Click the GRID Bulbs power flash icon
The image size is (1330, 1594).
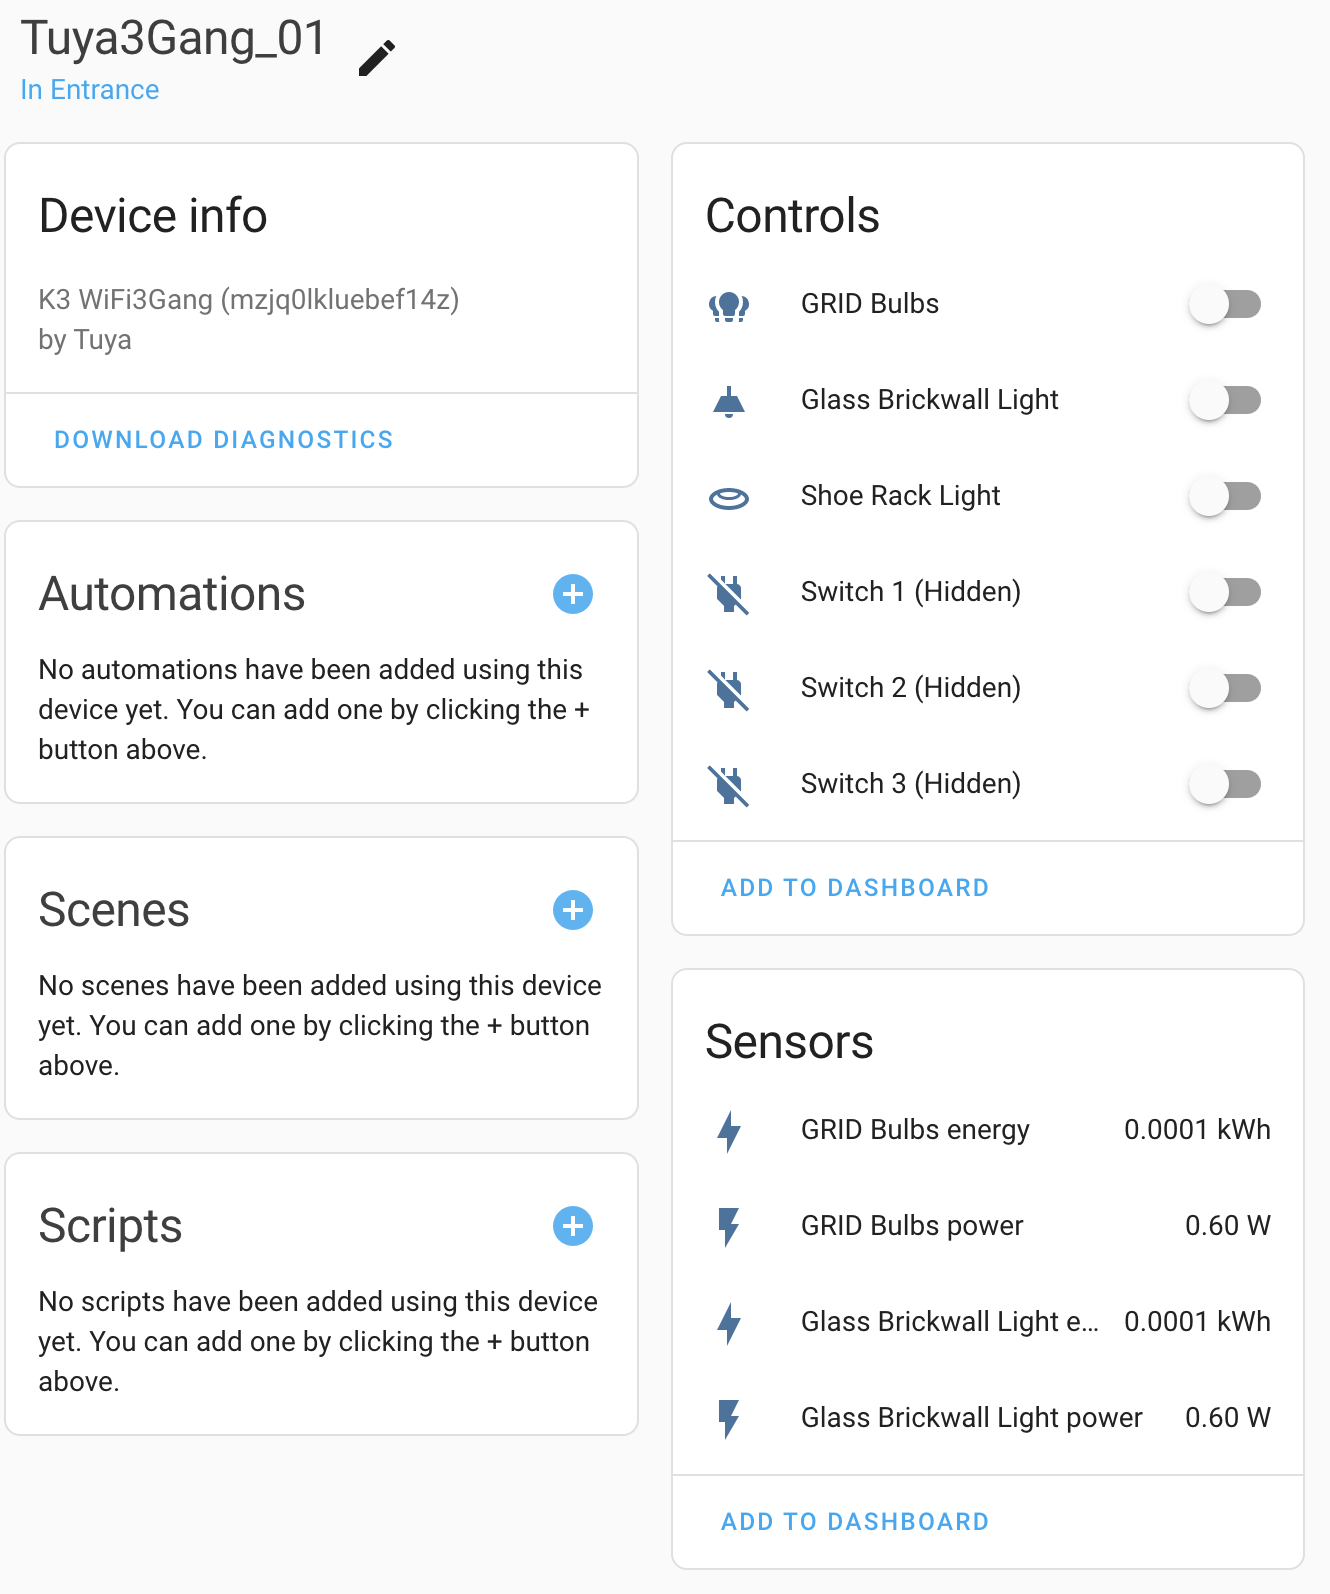coord(729,1227)
